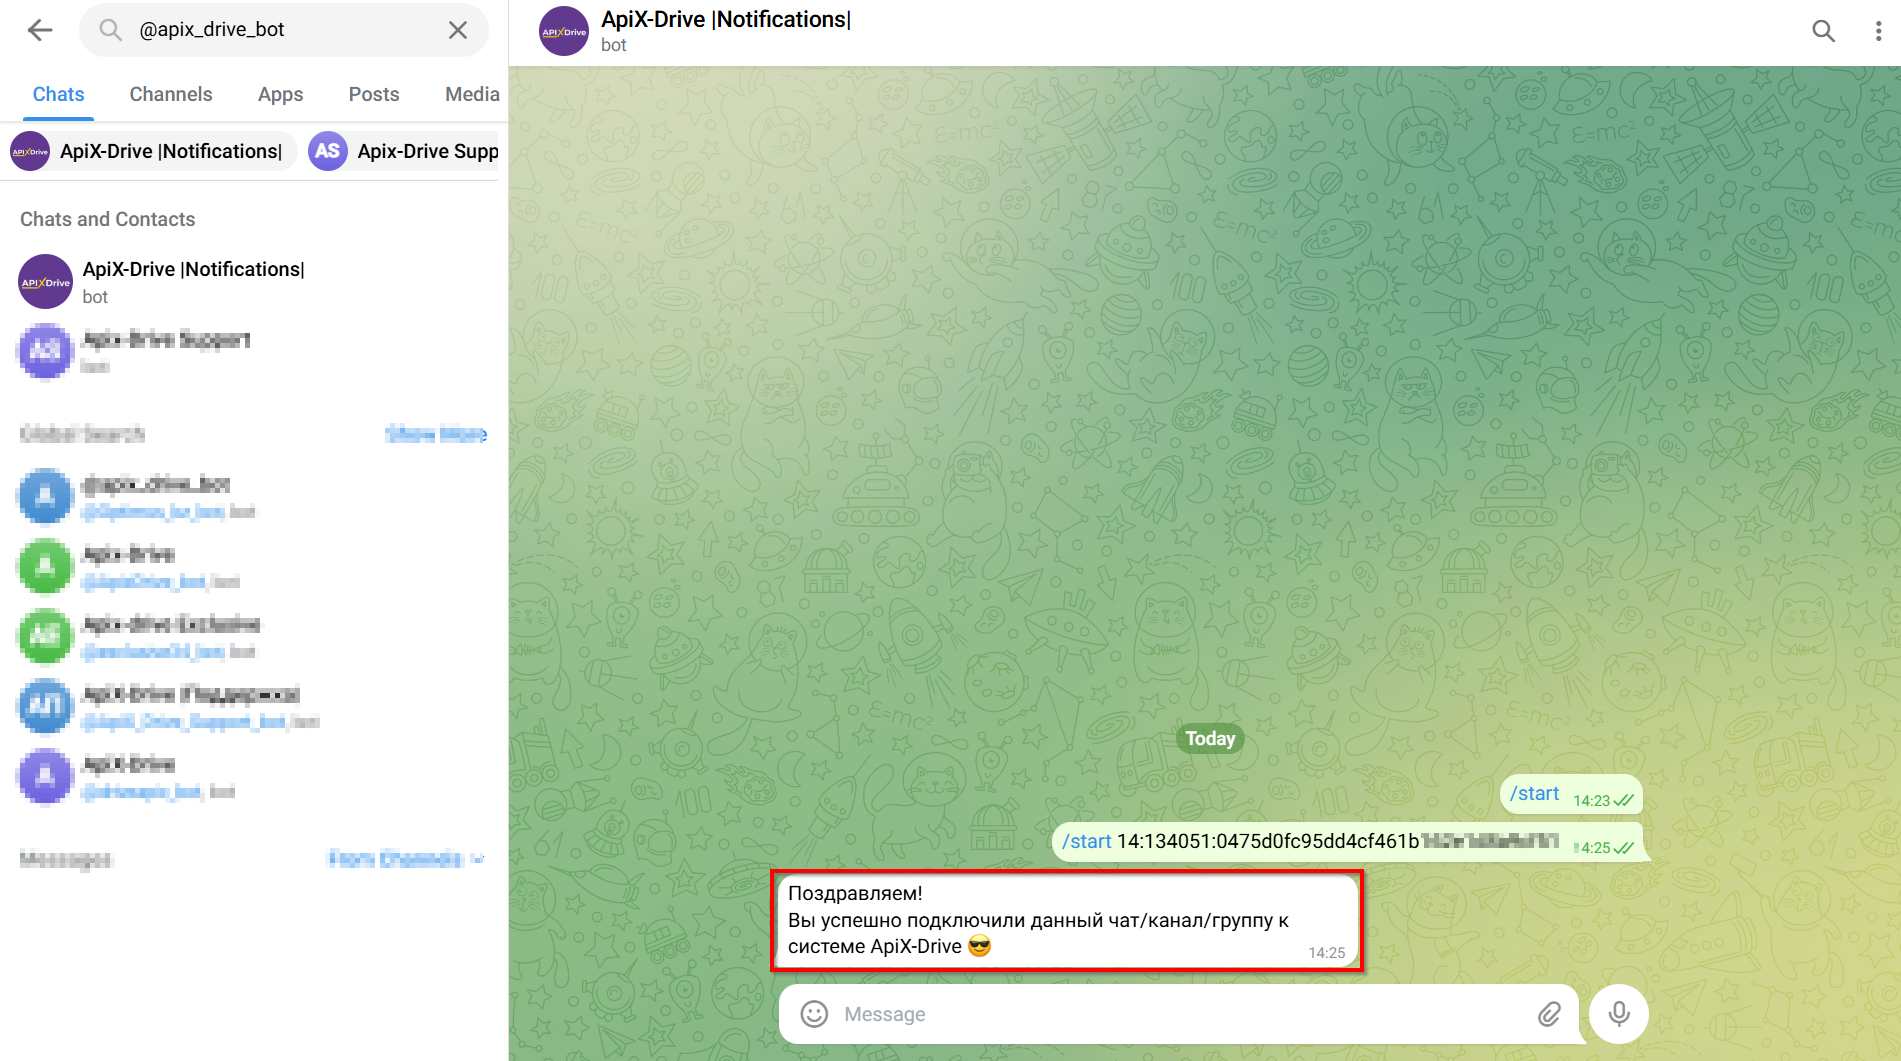Click the /start command sent at 14:23

tap(1535, 793)
